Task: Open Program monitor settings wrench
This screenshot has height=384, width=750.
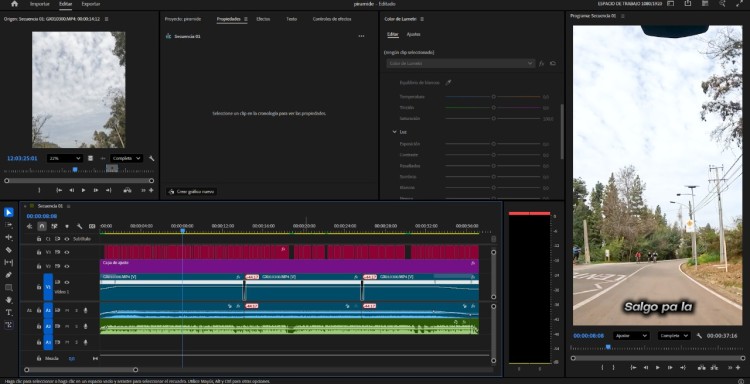Action: 699,336
